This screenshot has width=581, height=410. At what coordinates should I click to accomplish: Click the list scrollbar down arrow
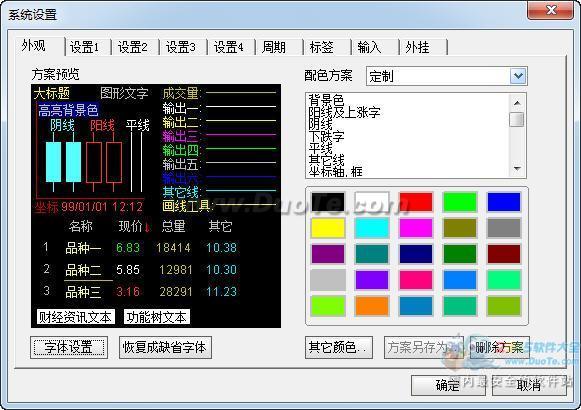(517, 169)
